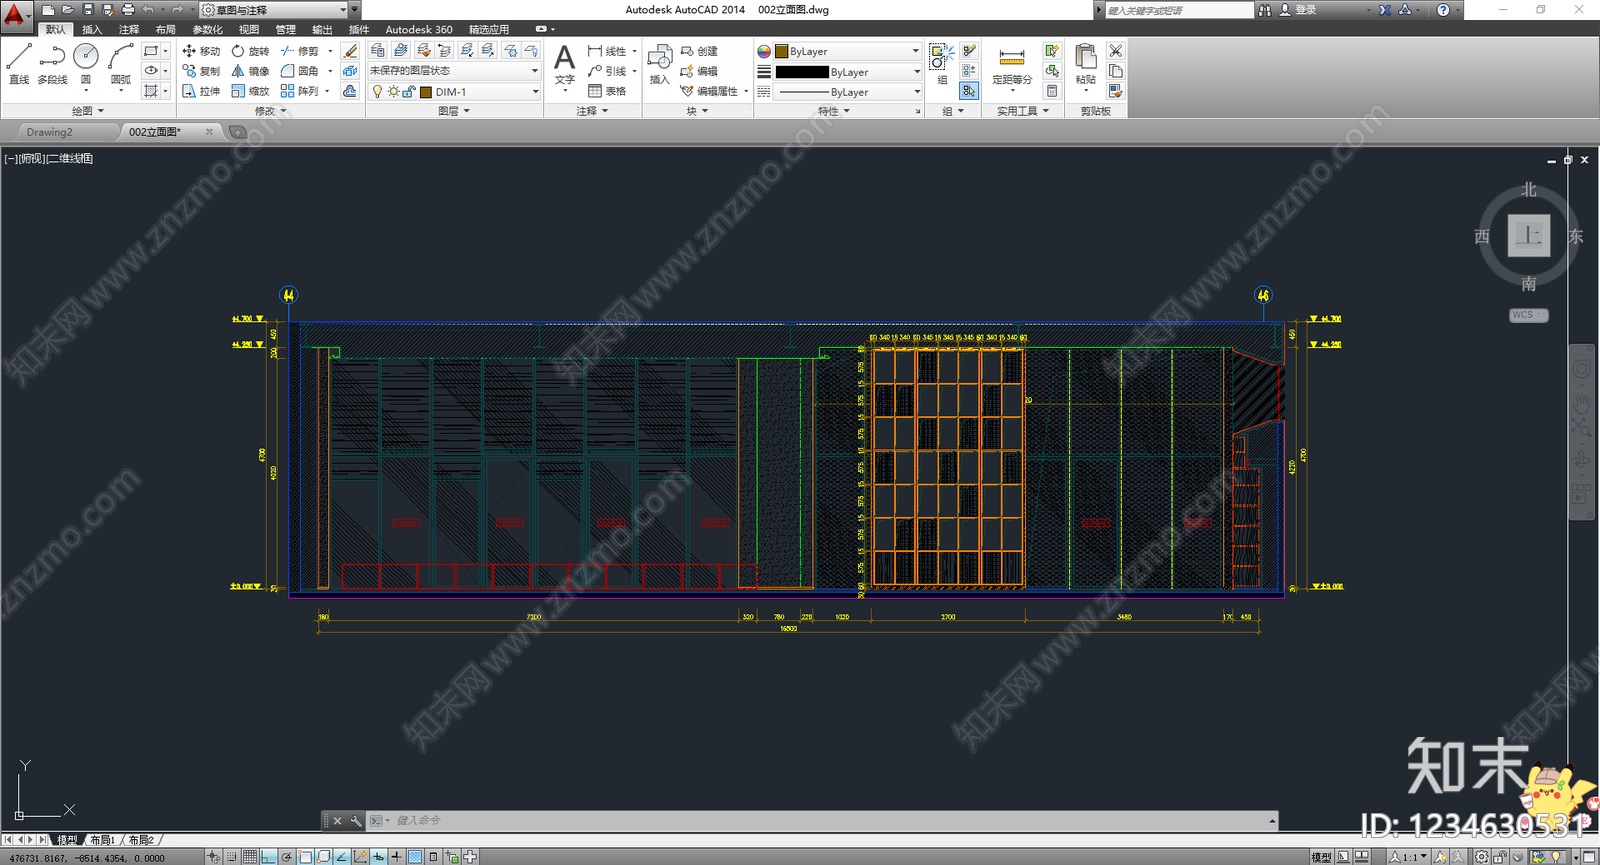The image size is (1600, 865).
Task: Click the 复制 (Copy) modify tool
Action: tap(201, 71)
